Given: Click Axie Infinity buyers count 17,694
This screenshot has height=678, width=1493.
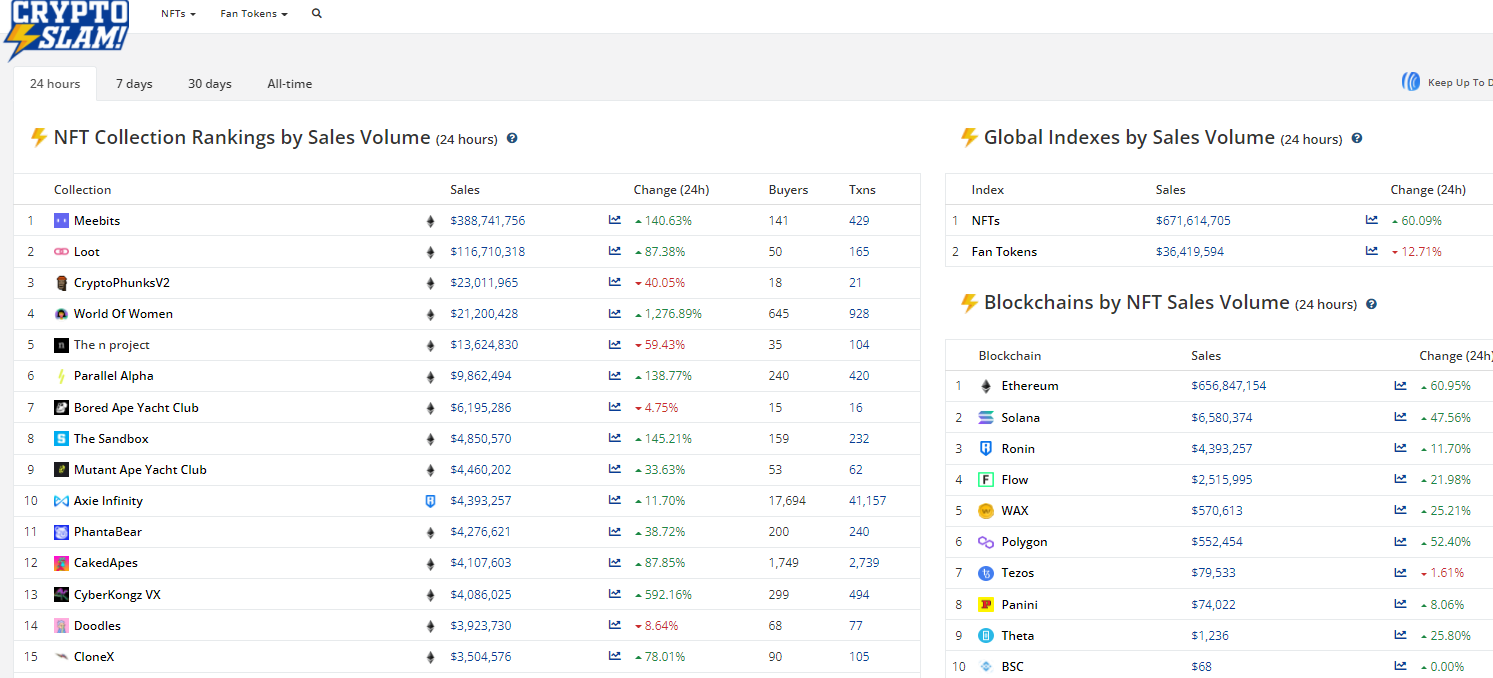Looking at the screenshot, I should tap(788, 501).
